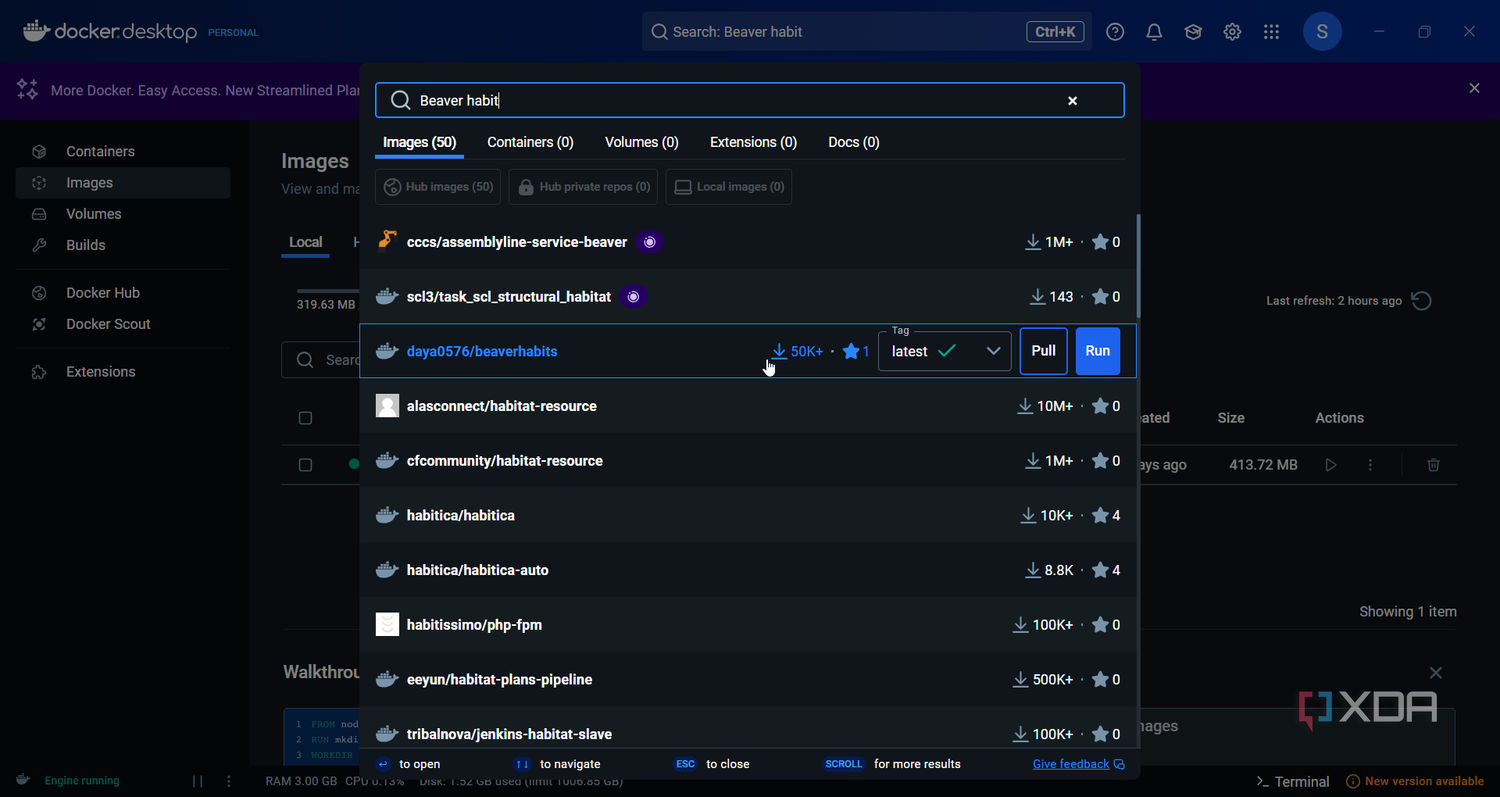Toggle Hub images (50) filter

pos(439,187)
